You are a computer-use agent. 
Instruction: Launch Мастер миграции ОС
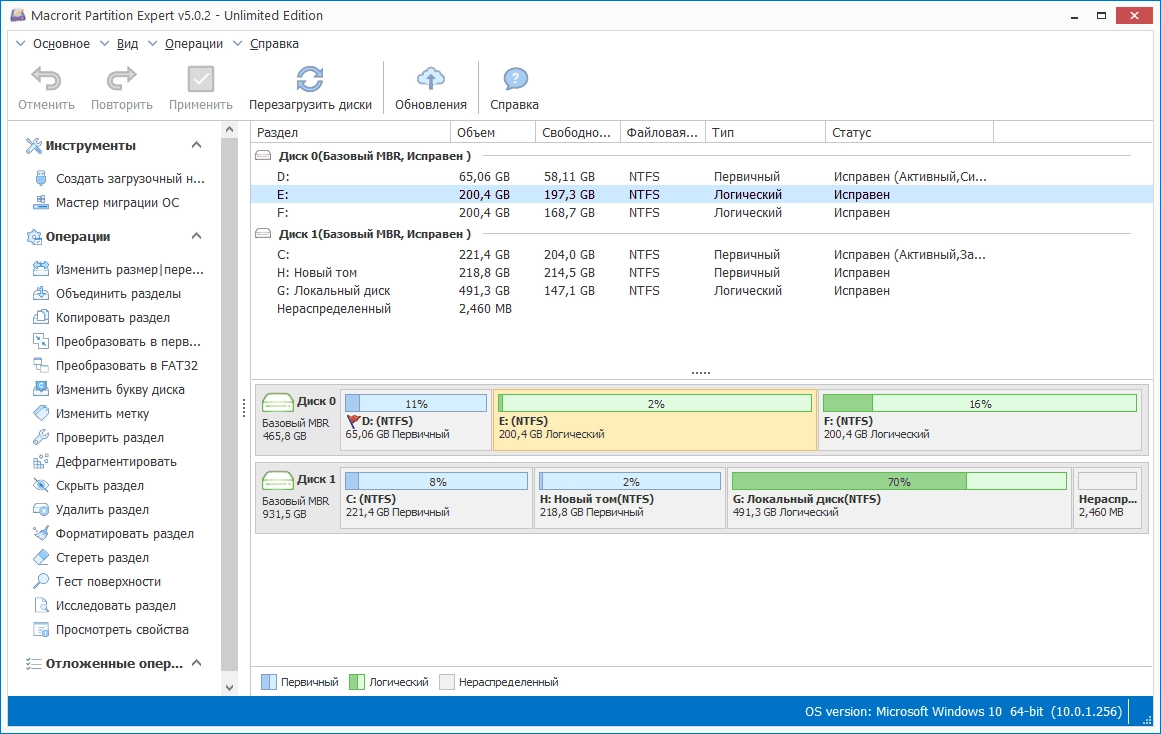pos(107,202)
